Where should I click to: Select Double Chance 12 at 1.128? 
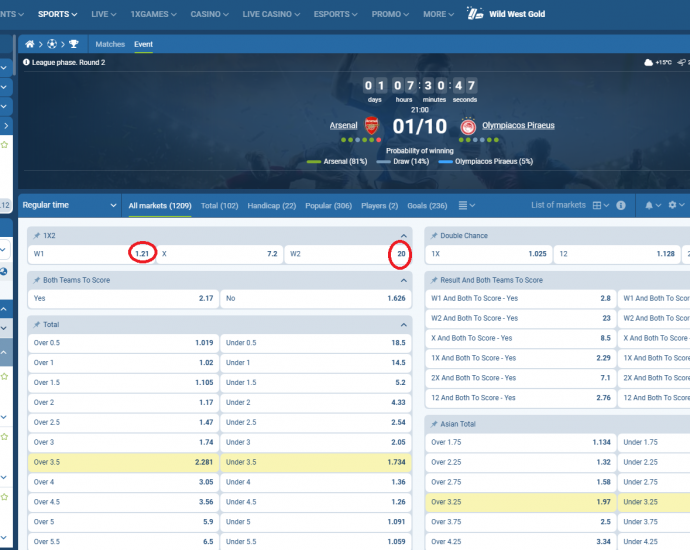tap(617, 254)
